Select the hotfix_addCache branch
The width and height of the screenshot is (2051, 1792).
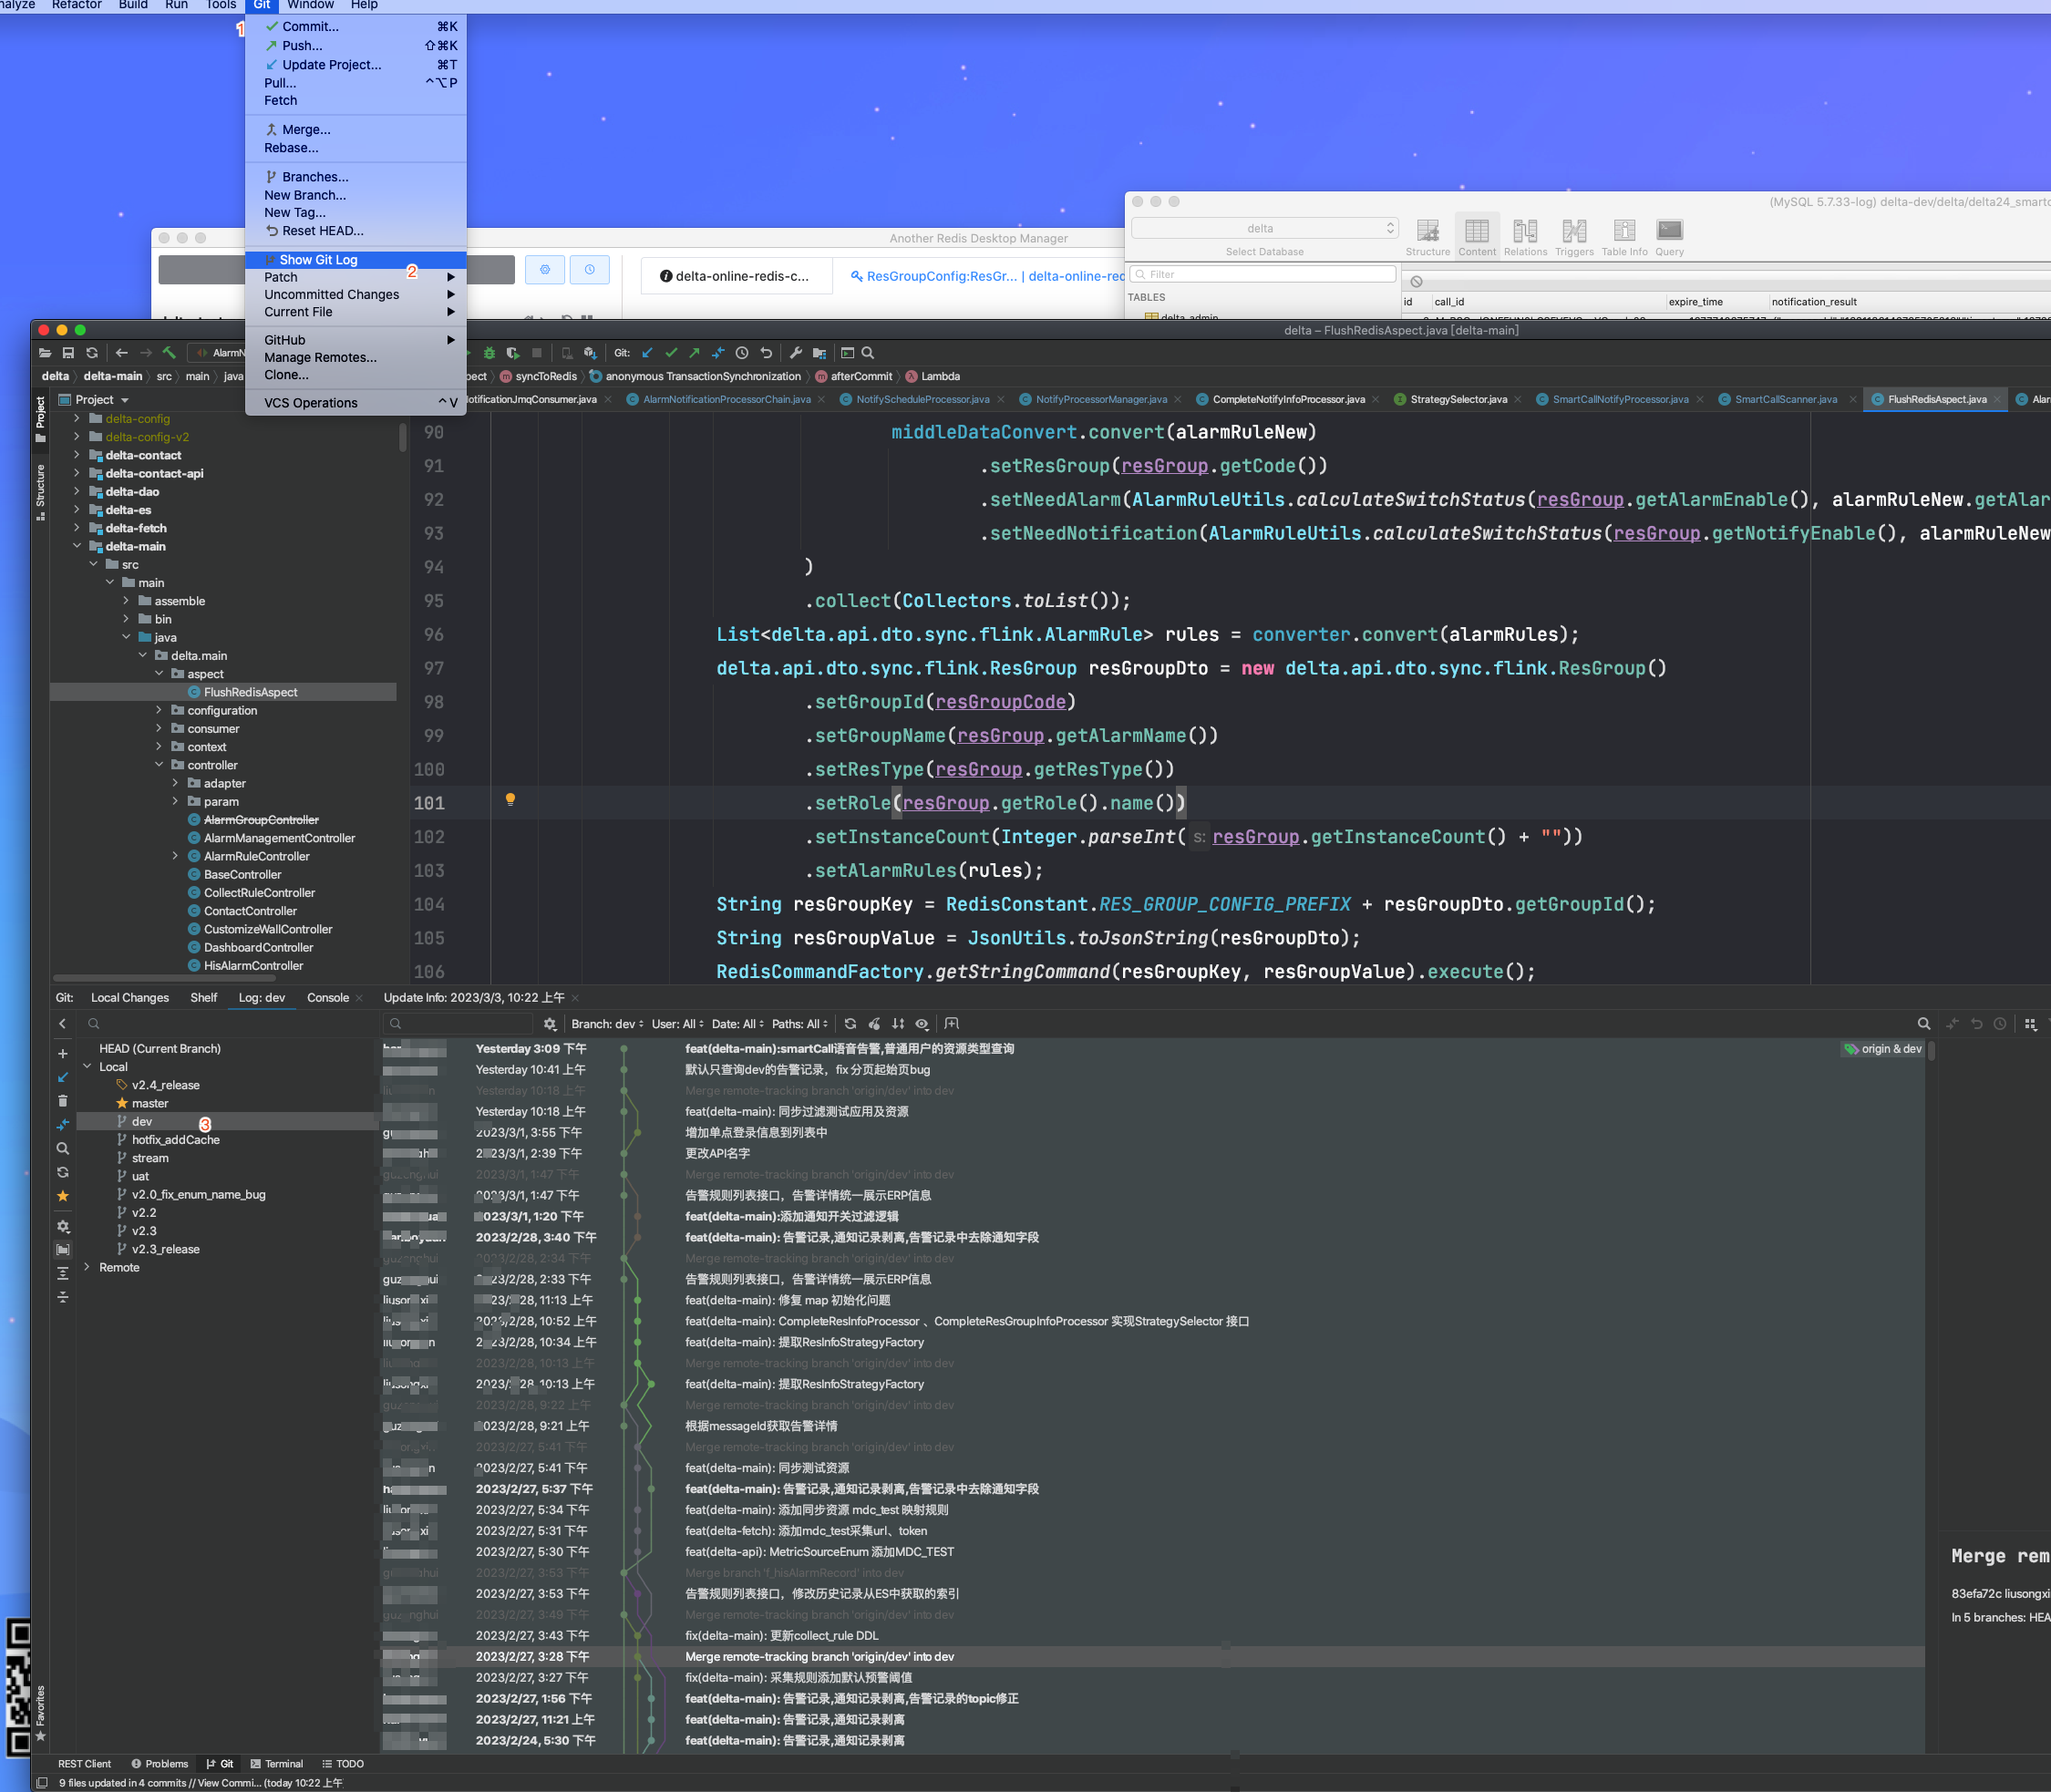(x=175, y=1140)
